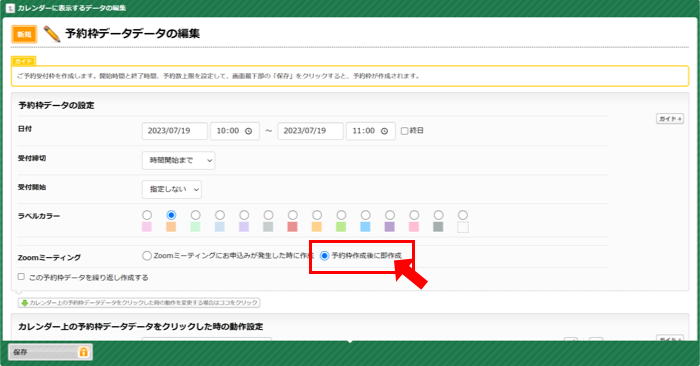Click the clock icon in 10:00 field

[x=249, y=131]
